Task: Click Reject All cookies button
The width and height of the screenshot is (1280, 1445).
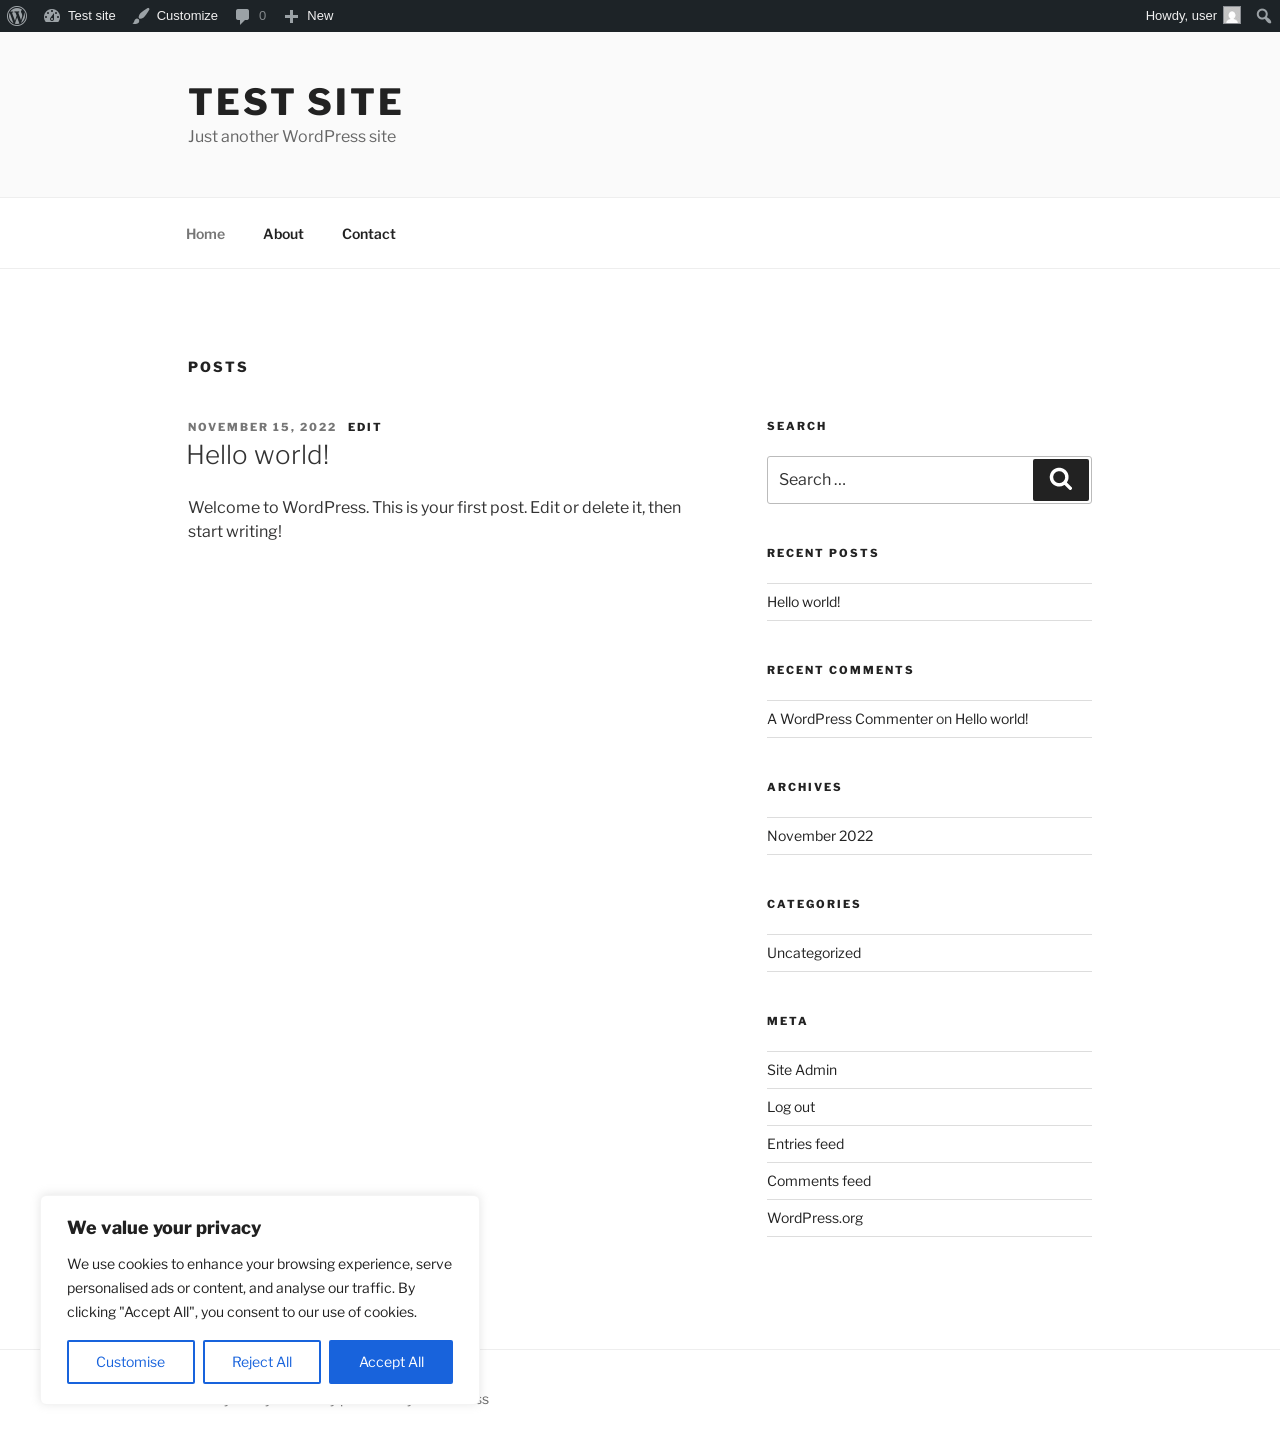Action: [x=262, y=1362]
